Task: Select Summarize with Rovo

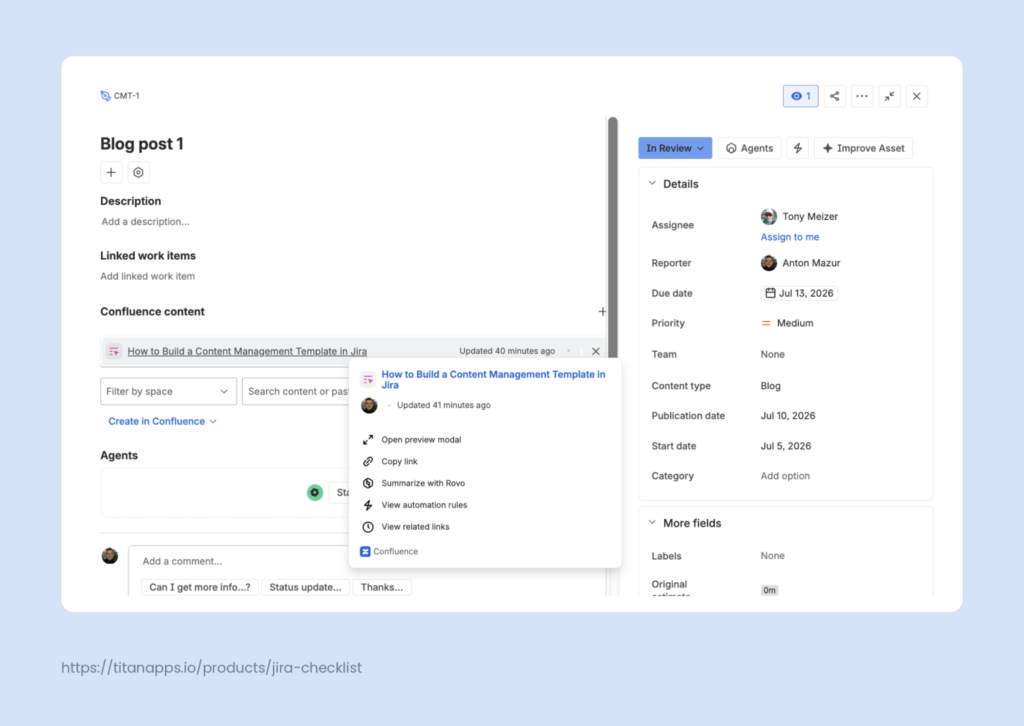Action: (x=423, y=483)
